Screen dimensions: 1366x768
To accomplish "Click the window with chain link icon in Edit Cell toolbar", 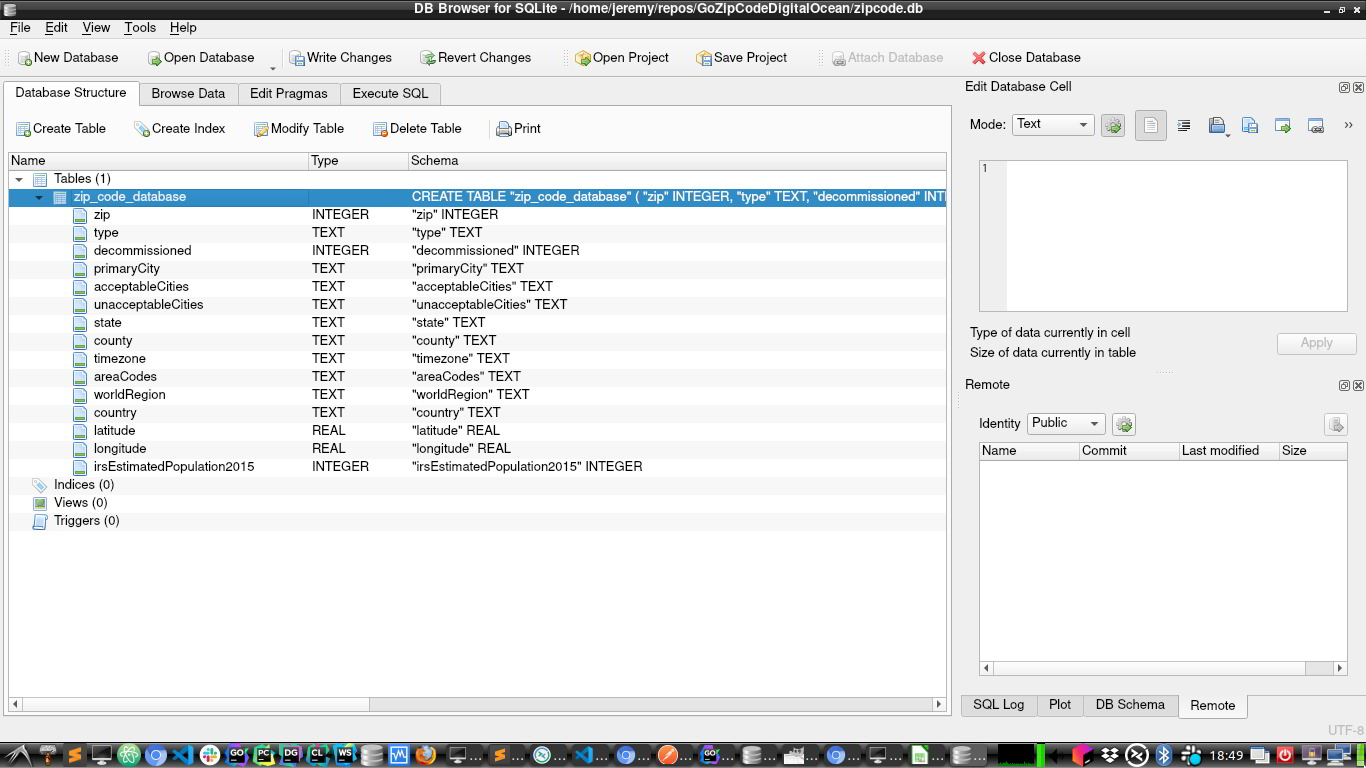I will [x=1316, y=126].
